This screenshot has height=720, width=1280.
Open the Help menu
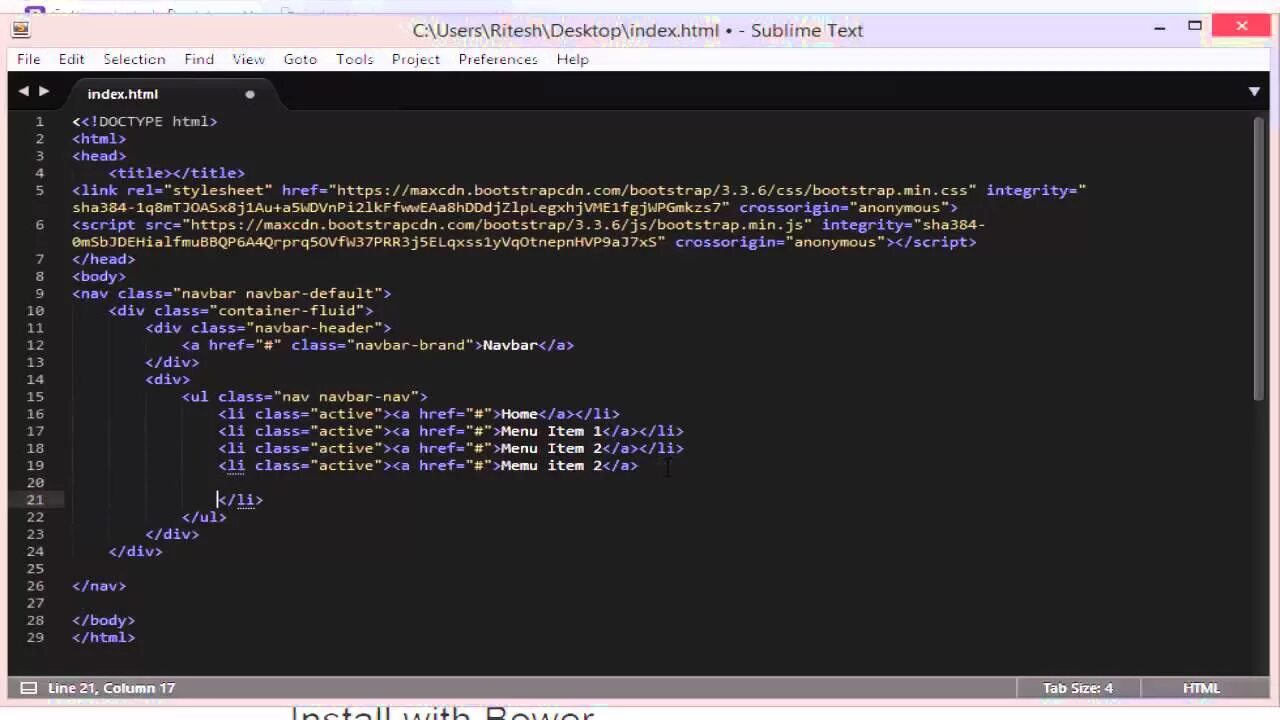coord(572,59)
